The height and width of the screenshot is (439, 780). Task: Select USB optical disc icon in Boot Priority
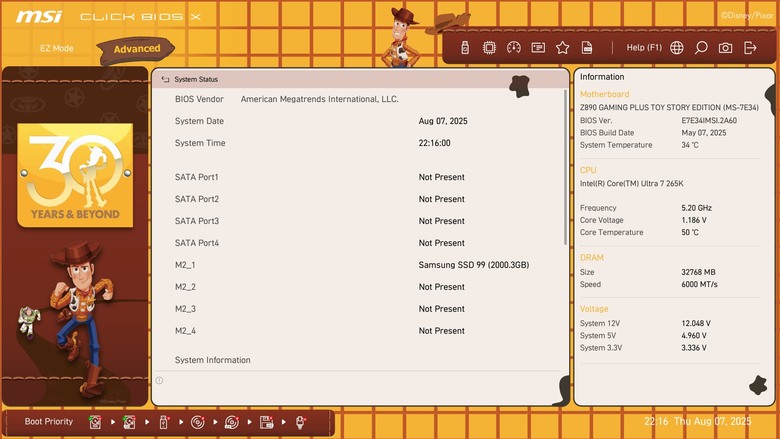coord(232,422)
